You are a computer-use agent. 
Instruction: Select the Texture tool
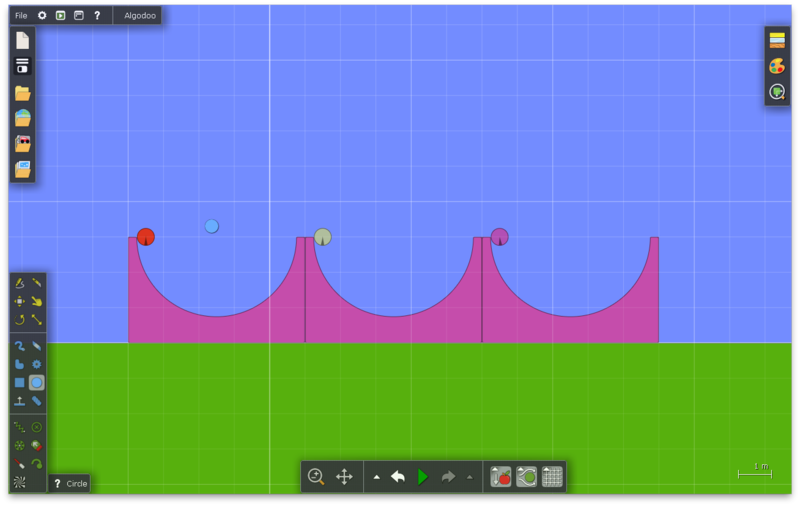[19, 482]
